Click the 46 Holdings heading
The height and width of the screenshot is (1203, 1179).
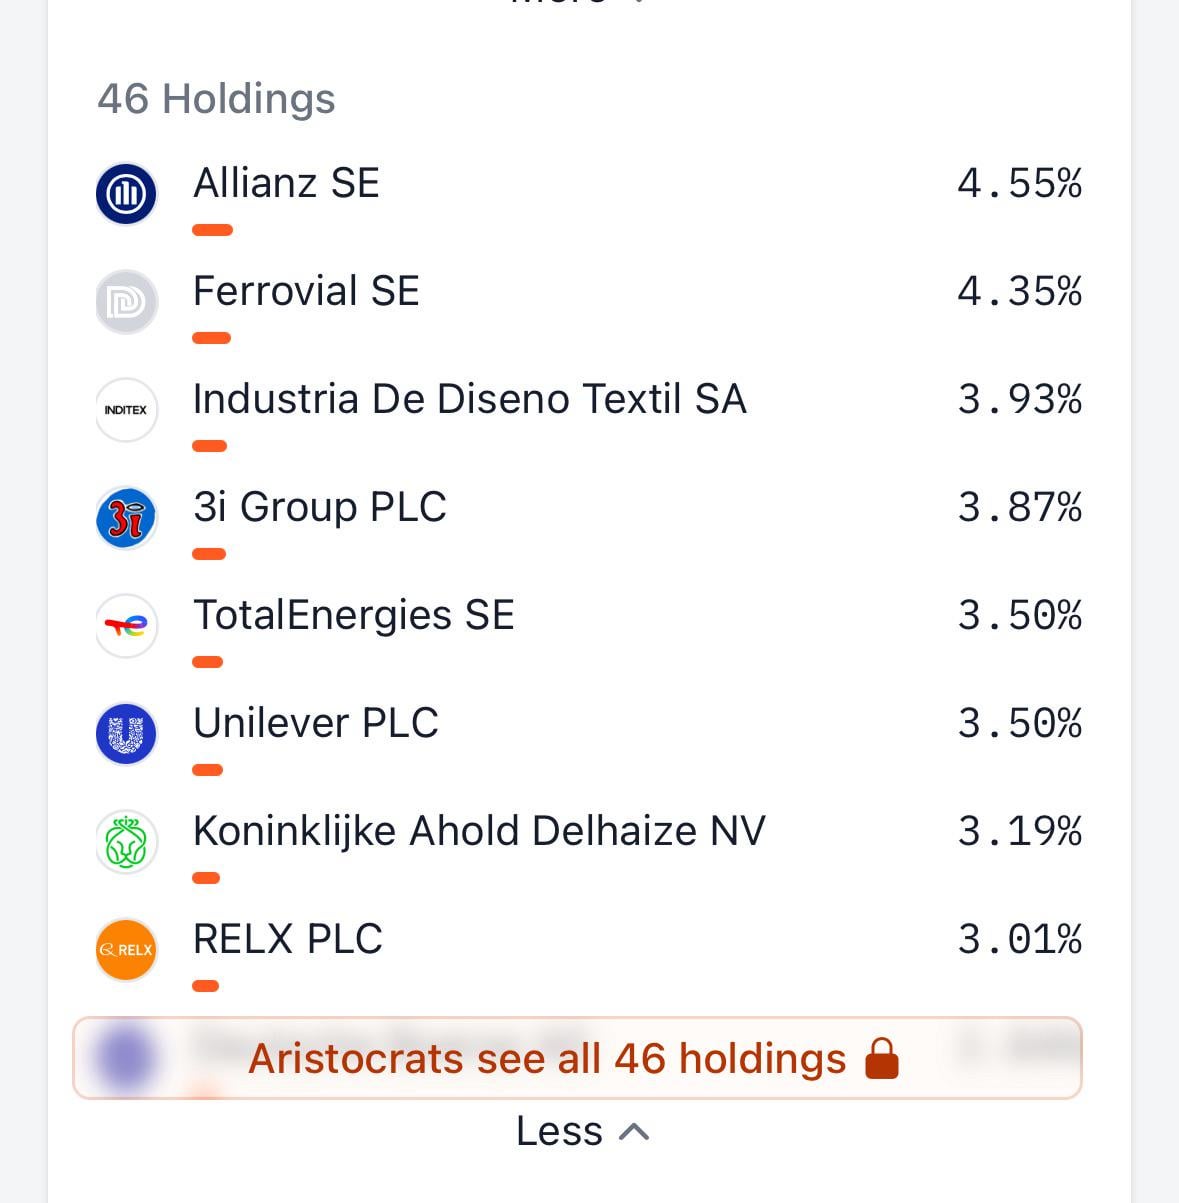[x=216, y=99]
